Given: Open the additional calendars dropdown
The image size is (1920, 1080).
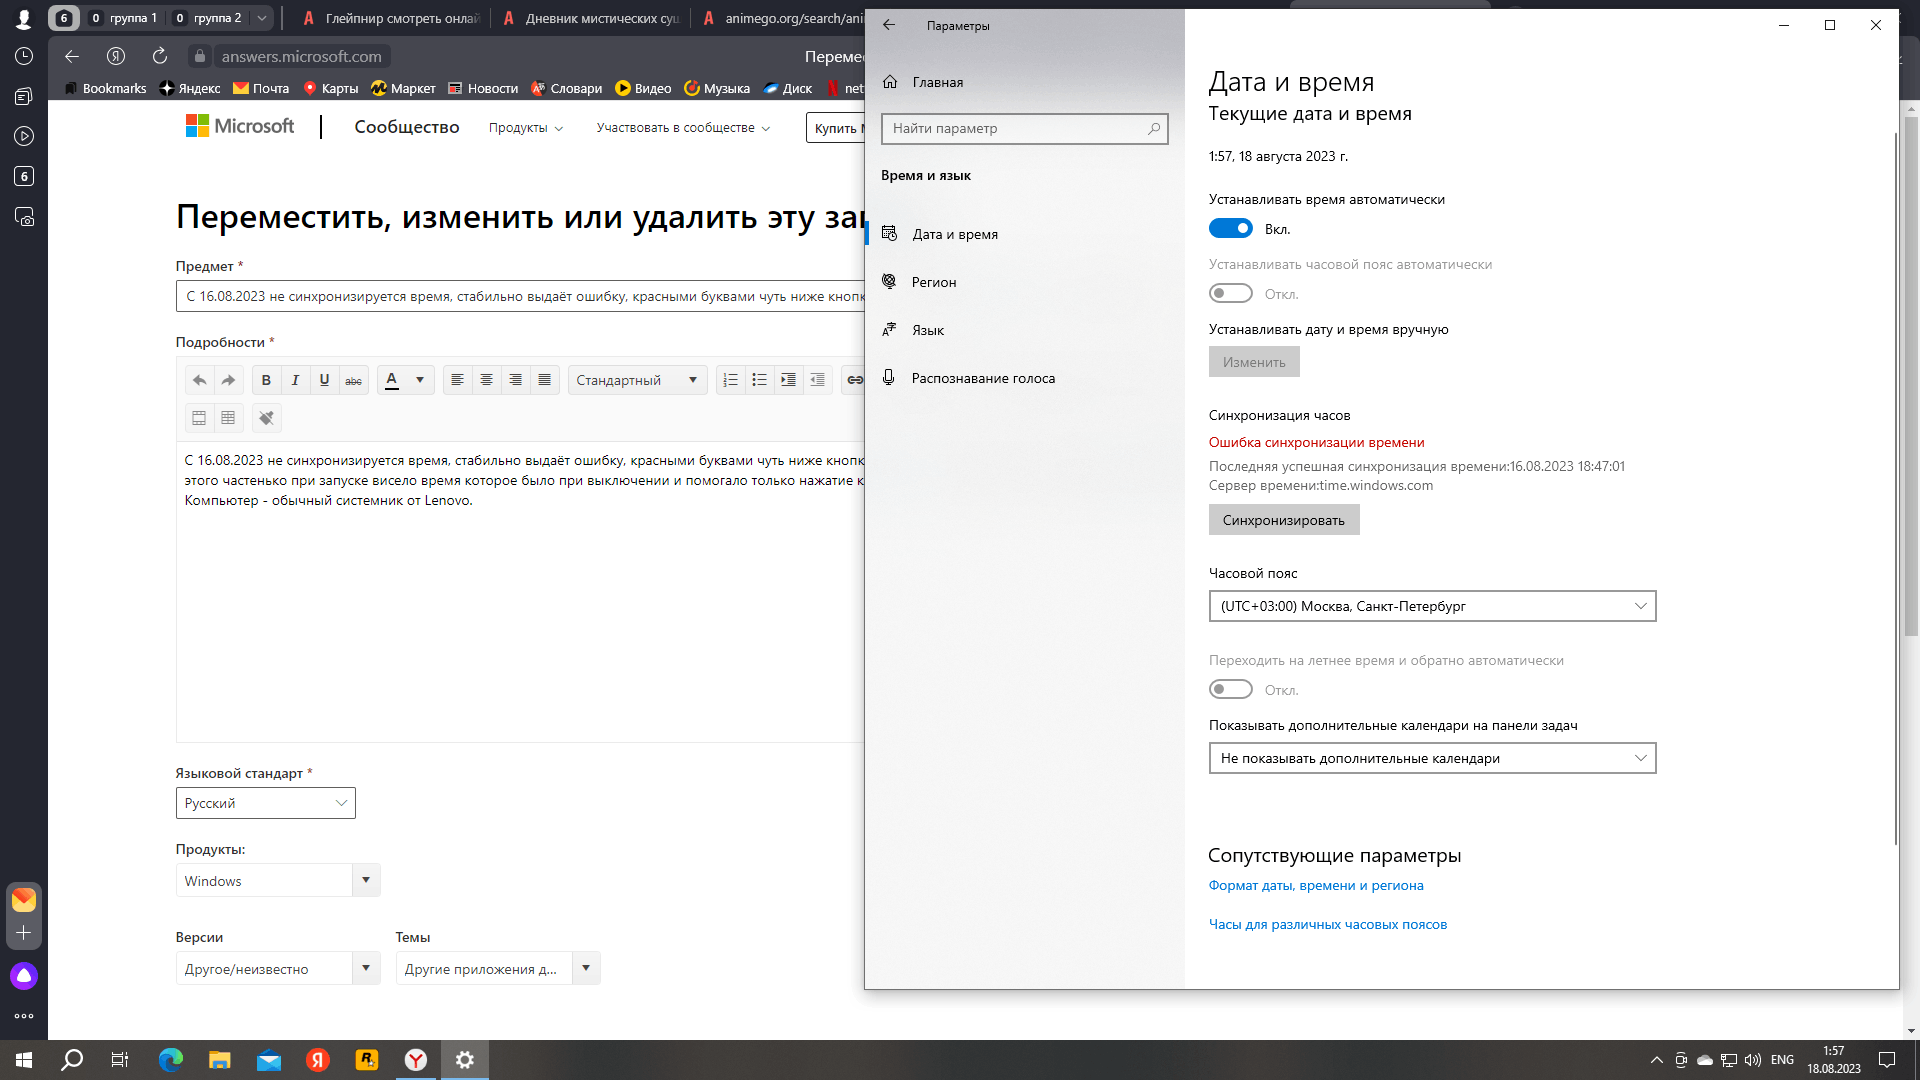Looking at the screenshot, I should click(1432, 758).
